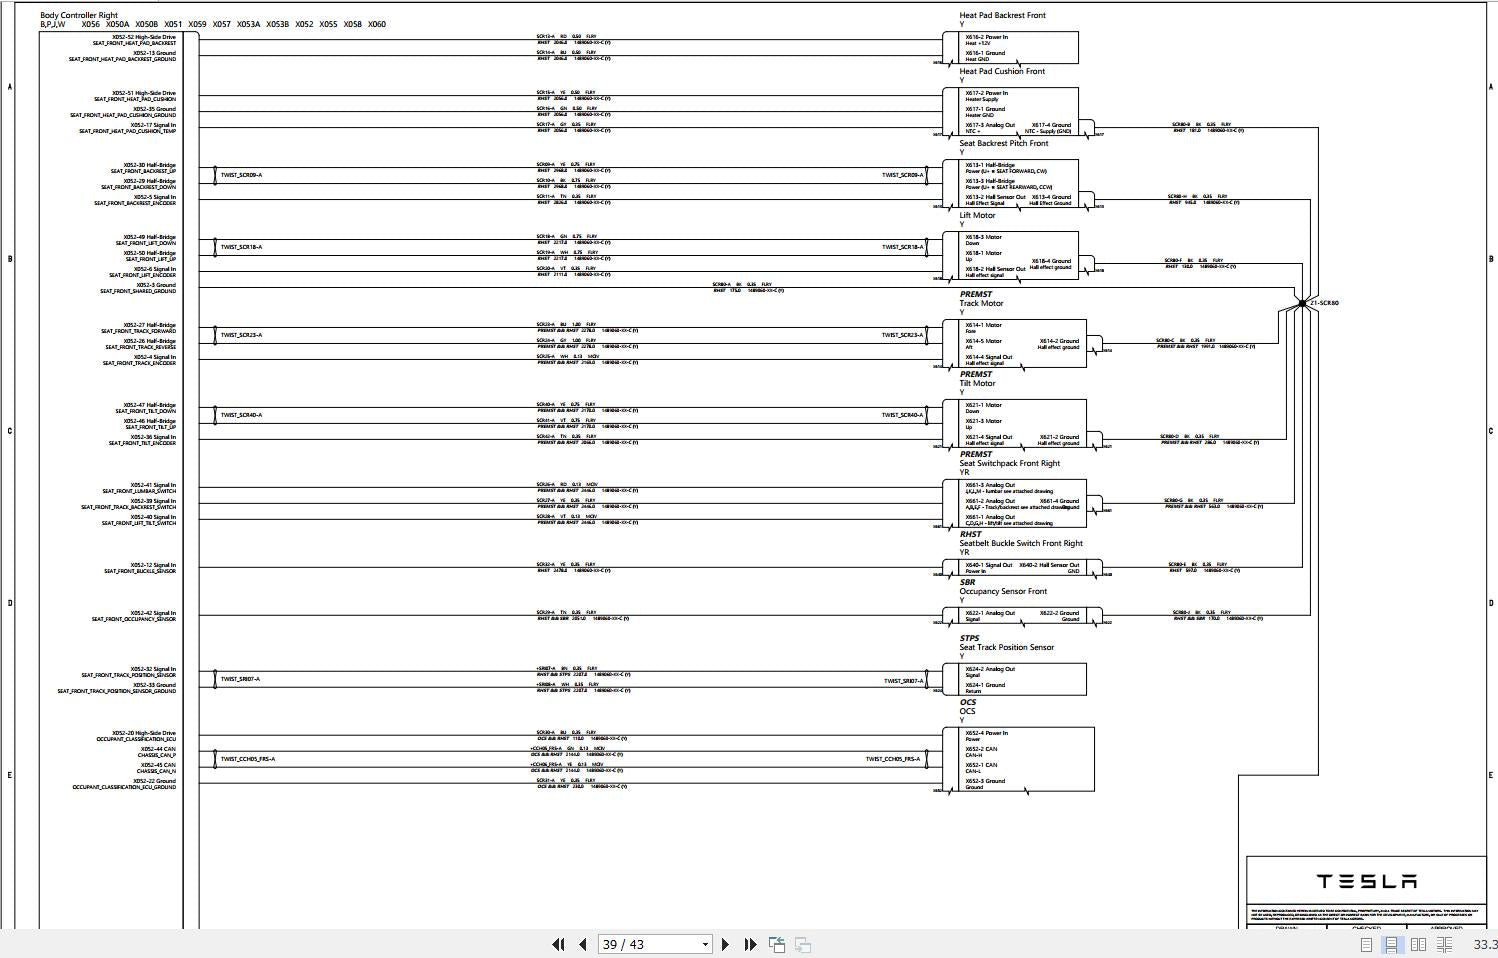The image size is (1498, 958).
Task: Click the X050A connector reference
Action: tap(118, 24)
